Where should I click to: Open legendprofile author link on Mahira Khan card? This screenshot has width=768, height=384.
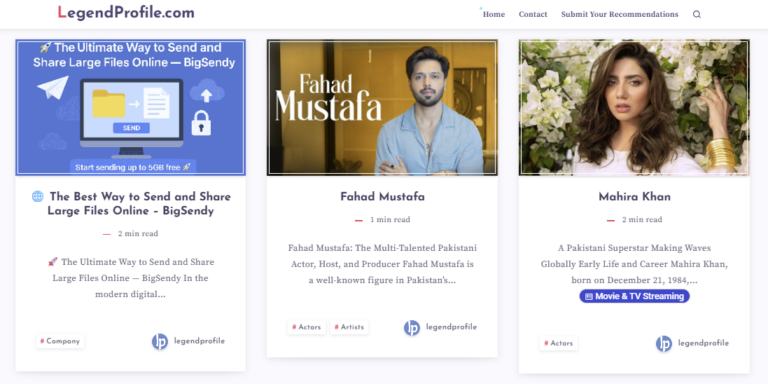(703, 343)
